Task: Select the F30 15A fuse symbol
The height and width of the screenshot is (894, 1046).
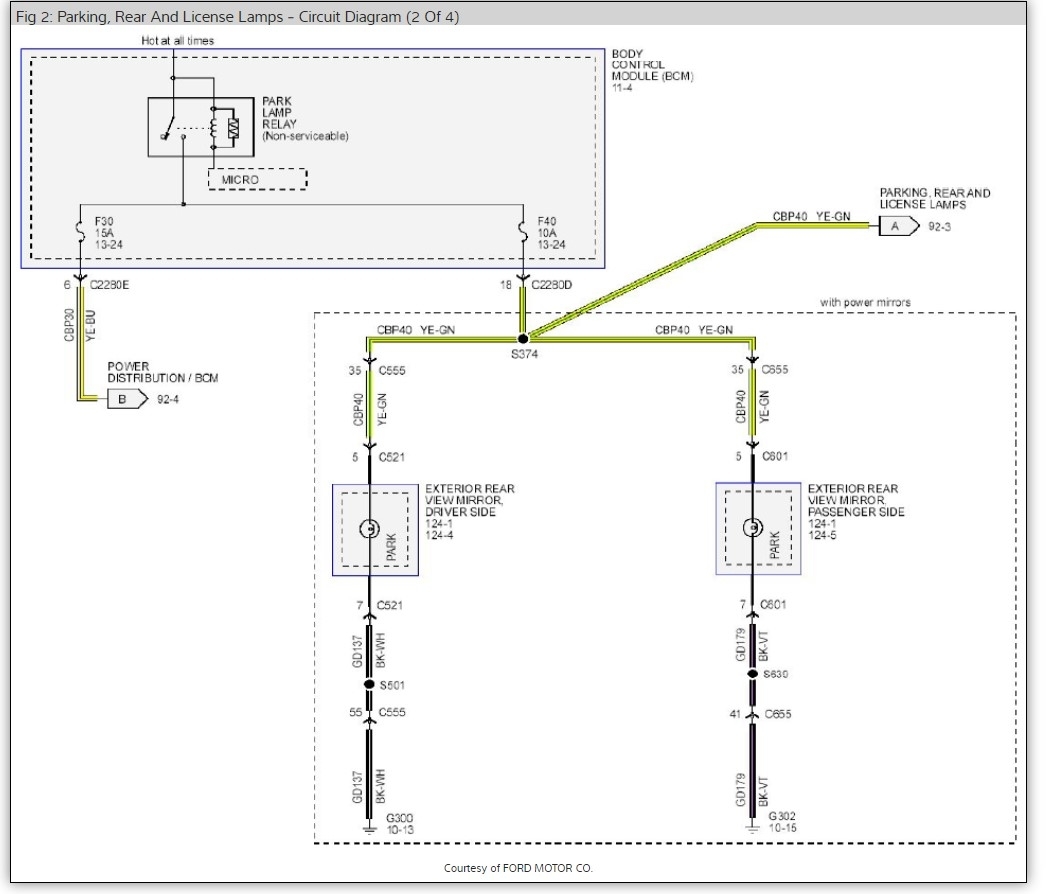Action: point(80,233)
